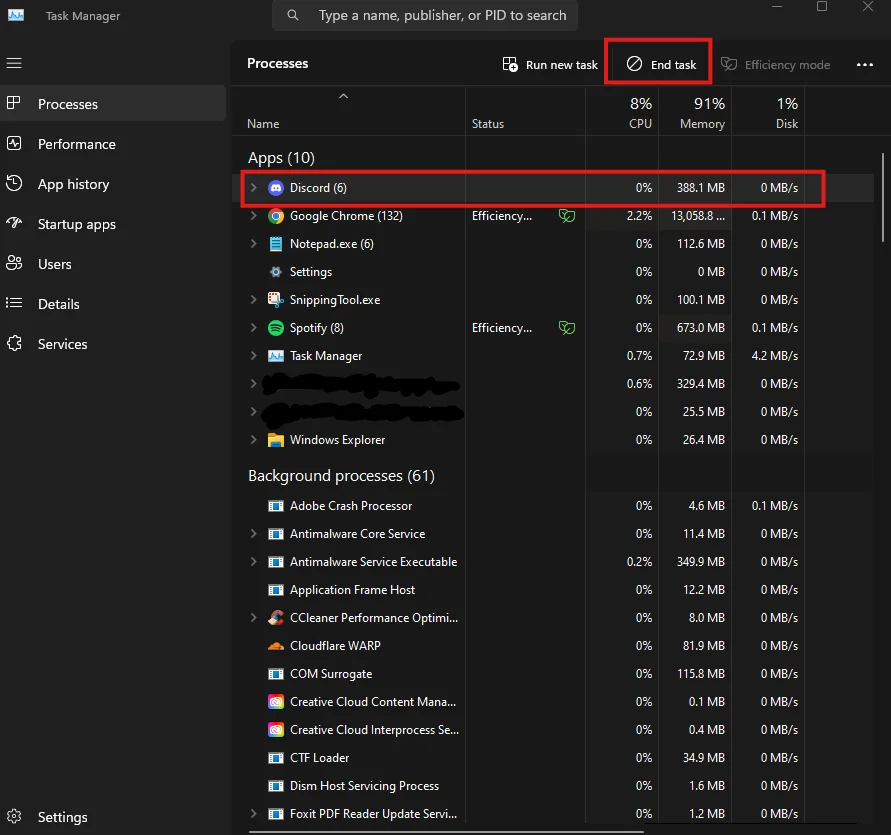Click the Adobe Crash Processor icon
The image size is (891, 835).
click(x=276, y=506)
